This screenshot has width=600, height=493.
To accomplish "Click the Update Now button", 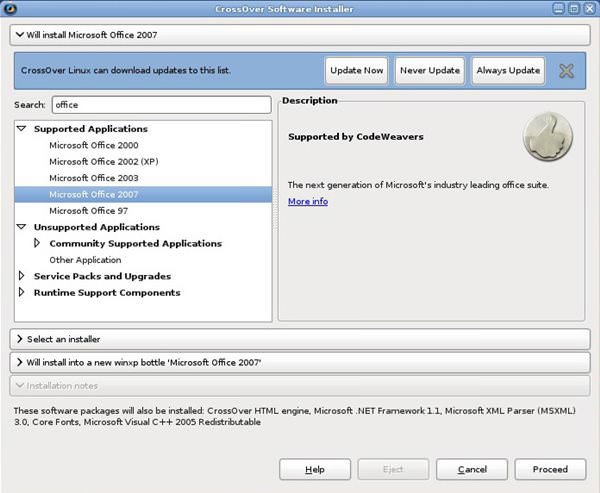I will click(357, 70).
